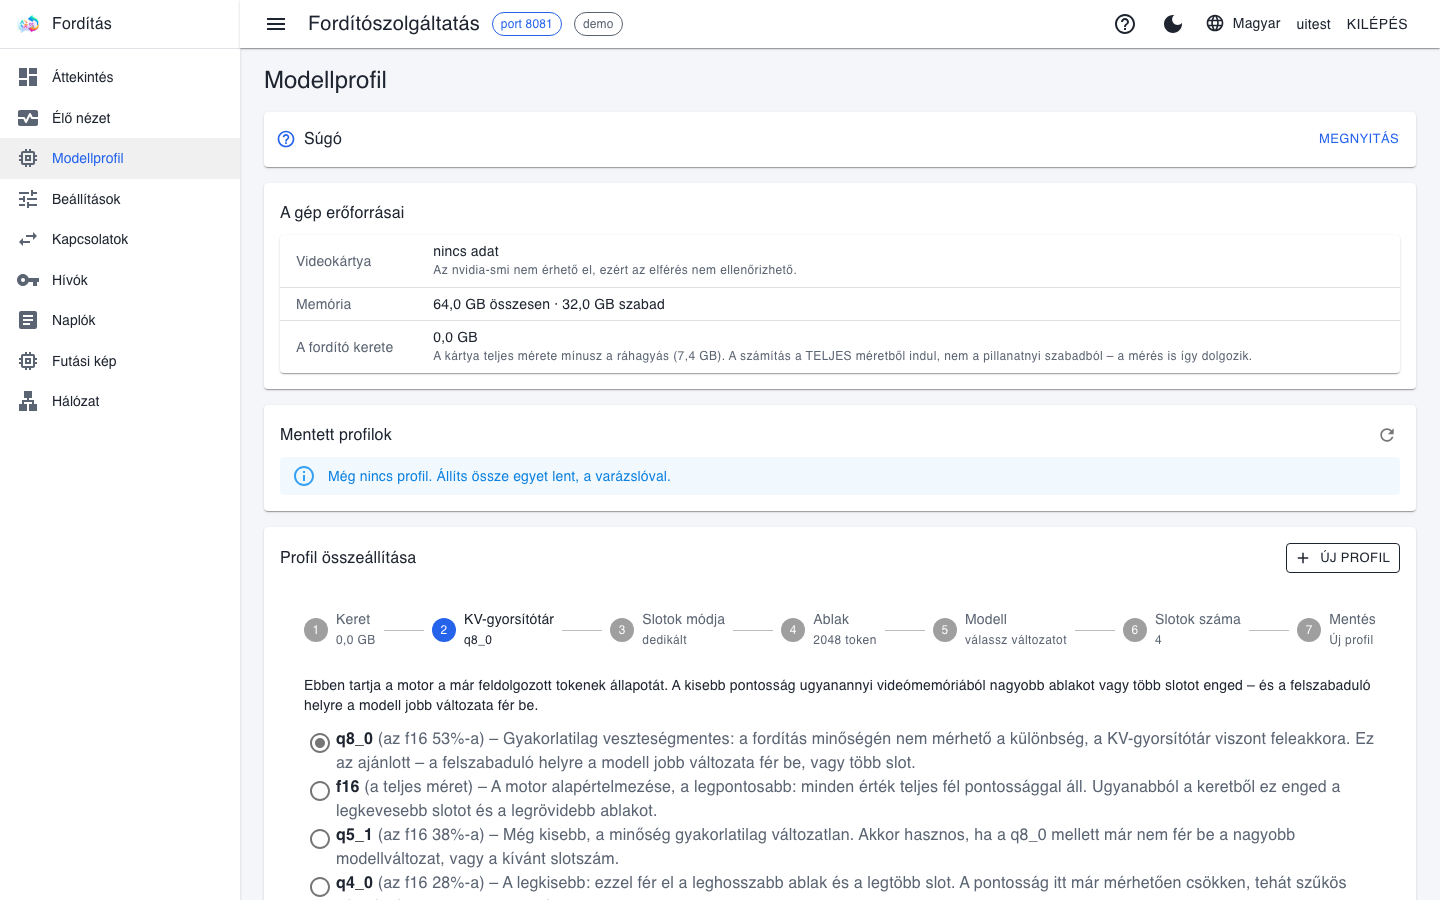Screen dimensions: 1440x900
Task: Click the Súgó question mark icon
Action: click(x=286, y=139)
